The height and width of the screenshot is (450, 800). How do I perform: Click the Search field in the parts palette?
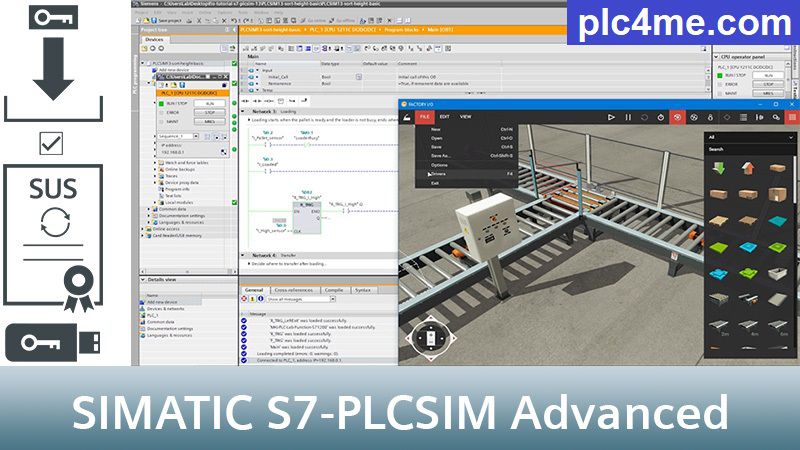750,150
